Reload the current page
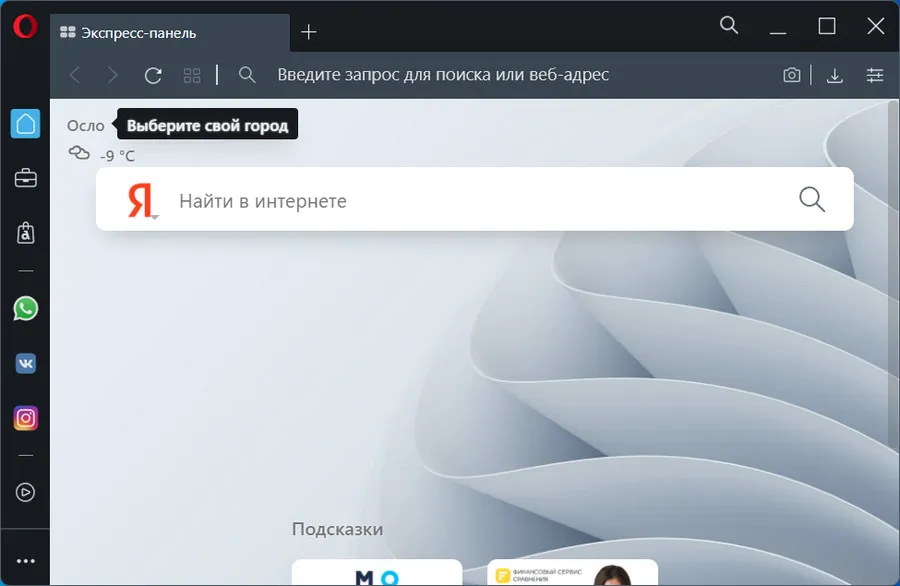 pyautogui.click(x=153, y=75)
